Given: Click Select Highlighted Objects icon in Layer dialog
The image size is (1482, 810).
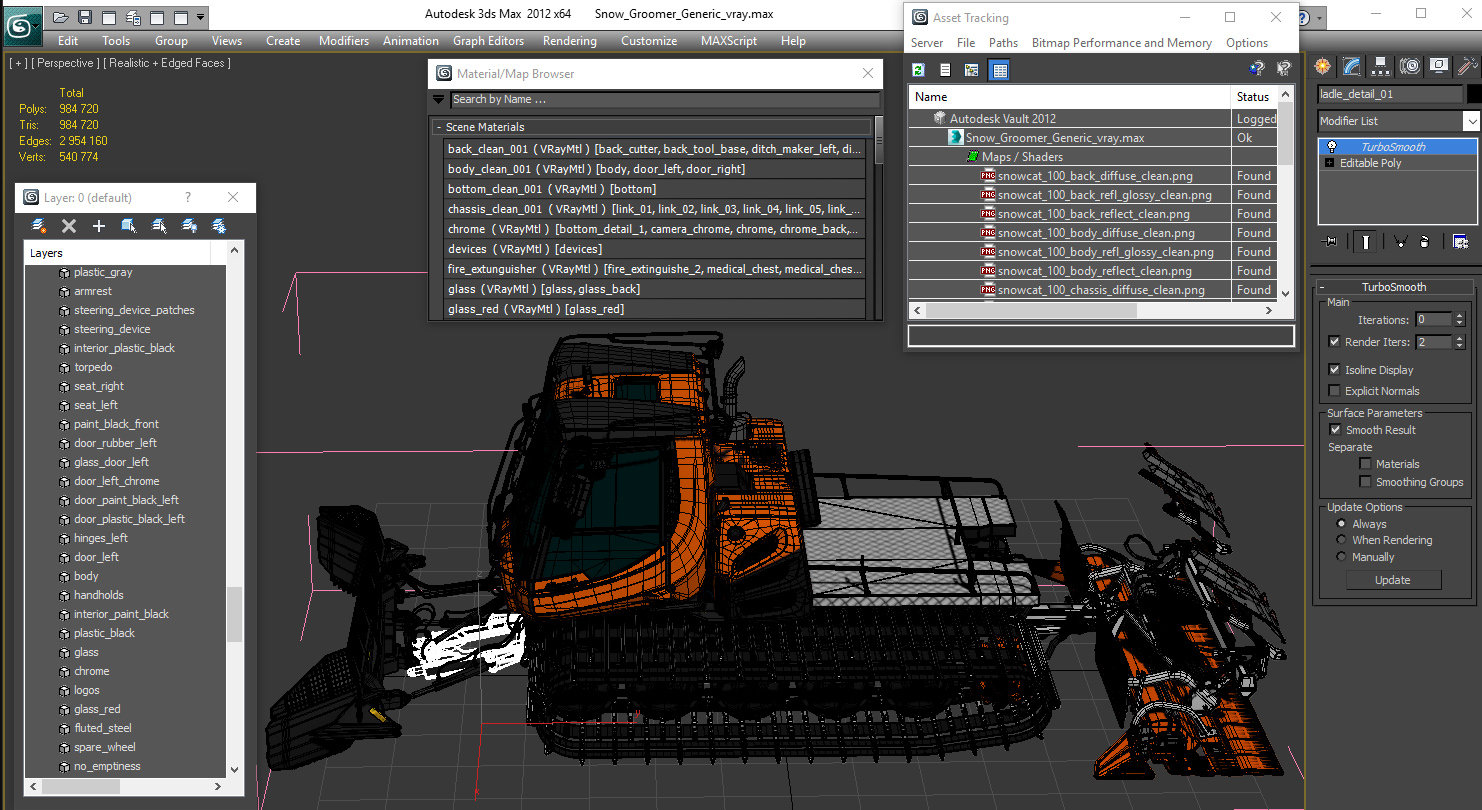Looking at the screenshot, I should pos(129,226).
